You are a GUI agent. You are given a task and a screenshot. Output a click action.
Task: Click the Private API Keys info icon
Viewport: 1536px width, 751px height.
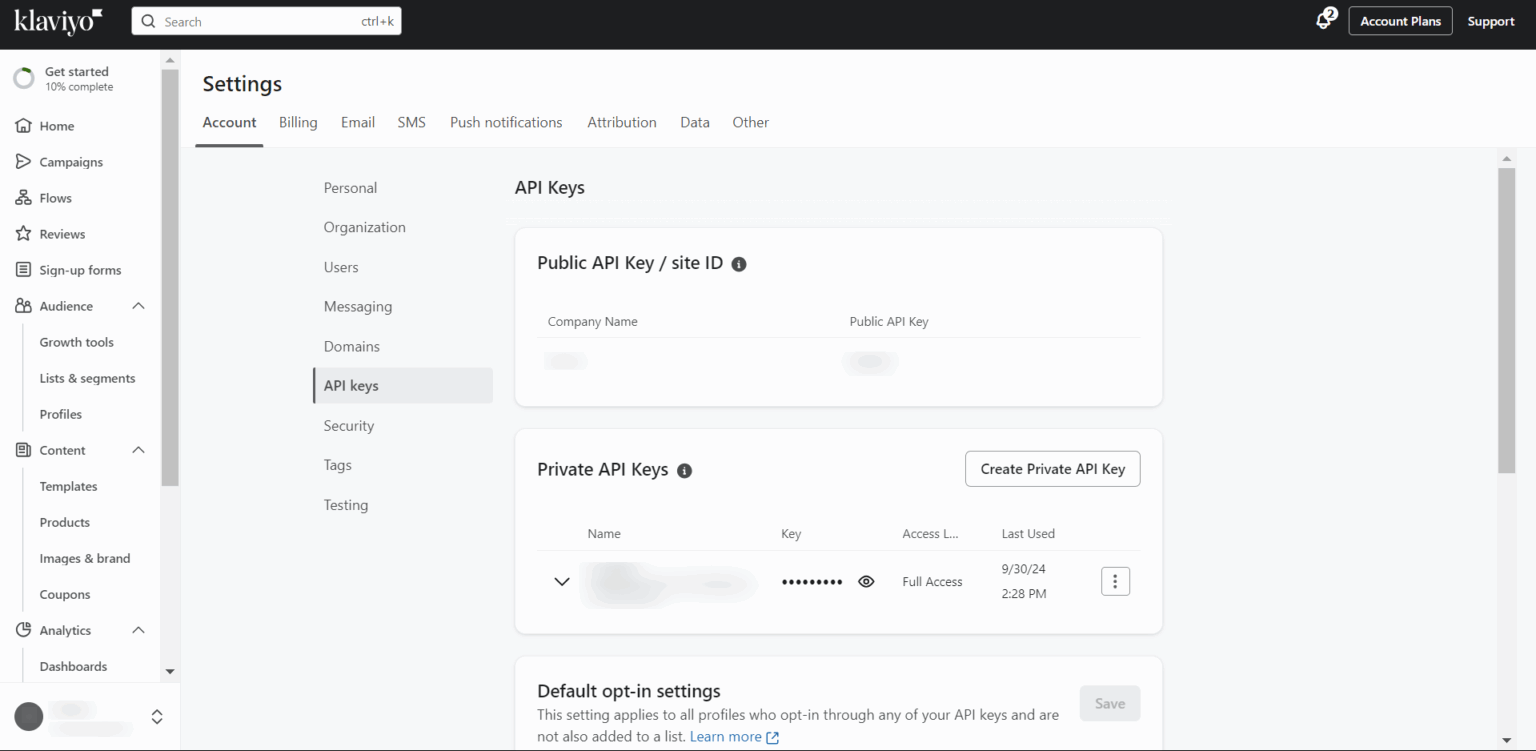pyautogui.click(x=685, y=471)
